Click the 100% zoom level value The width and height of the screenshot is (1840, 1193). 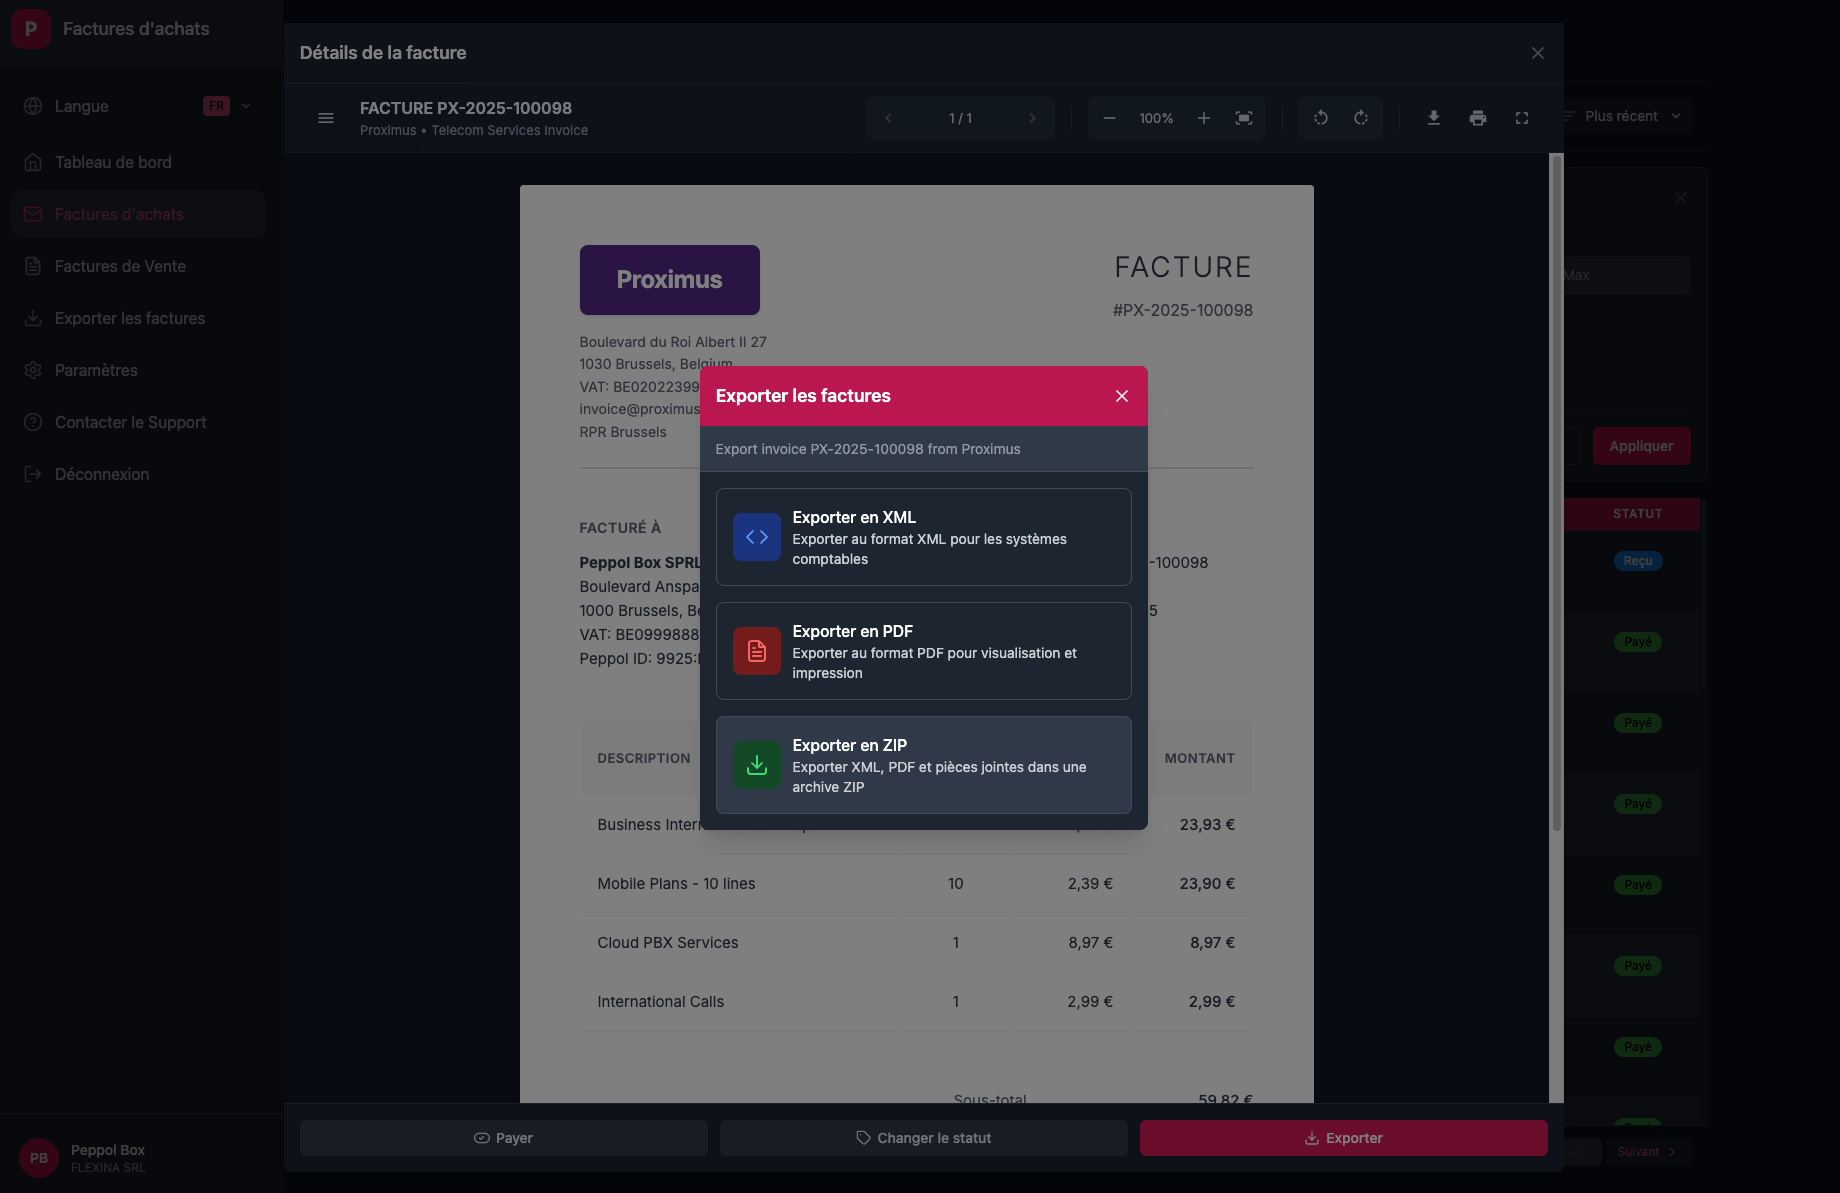[1156, 118]
